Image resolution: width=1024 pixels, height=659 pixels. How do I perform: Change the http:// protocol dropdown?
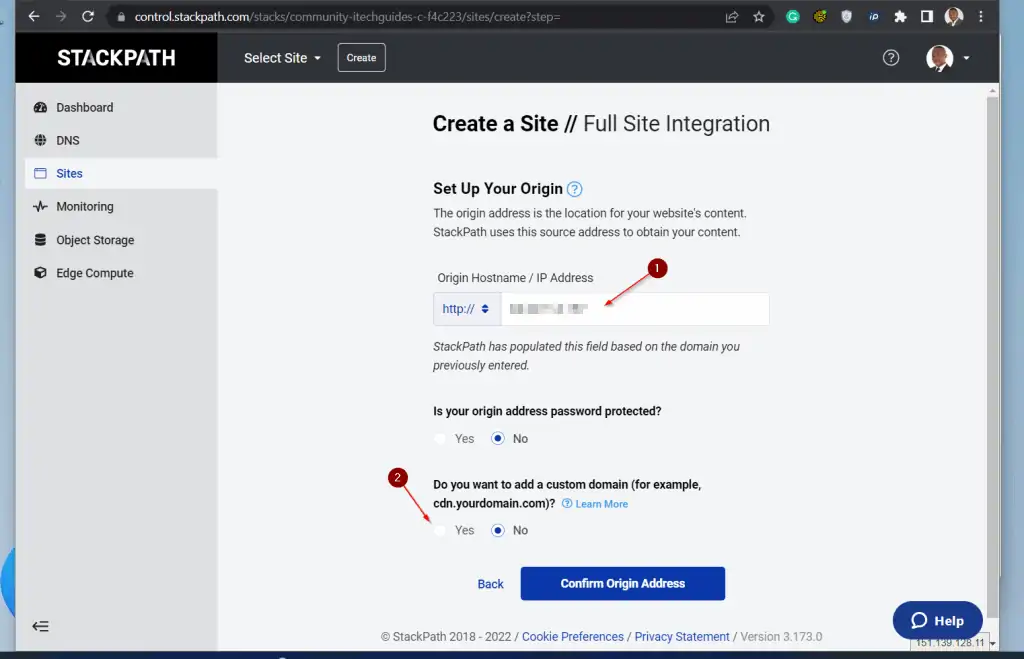click(x=466, y=308)
